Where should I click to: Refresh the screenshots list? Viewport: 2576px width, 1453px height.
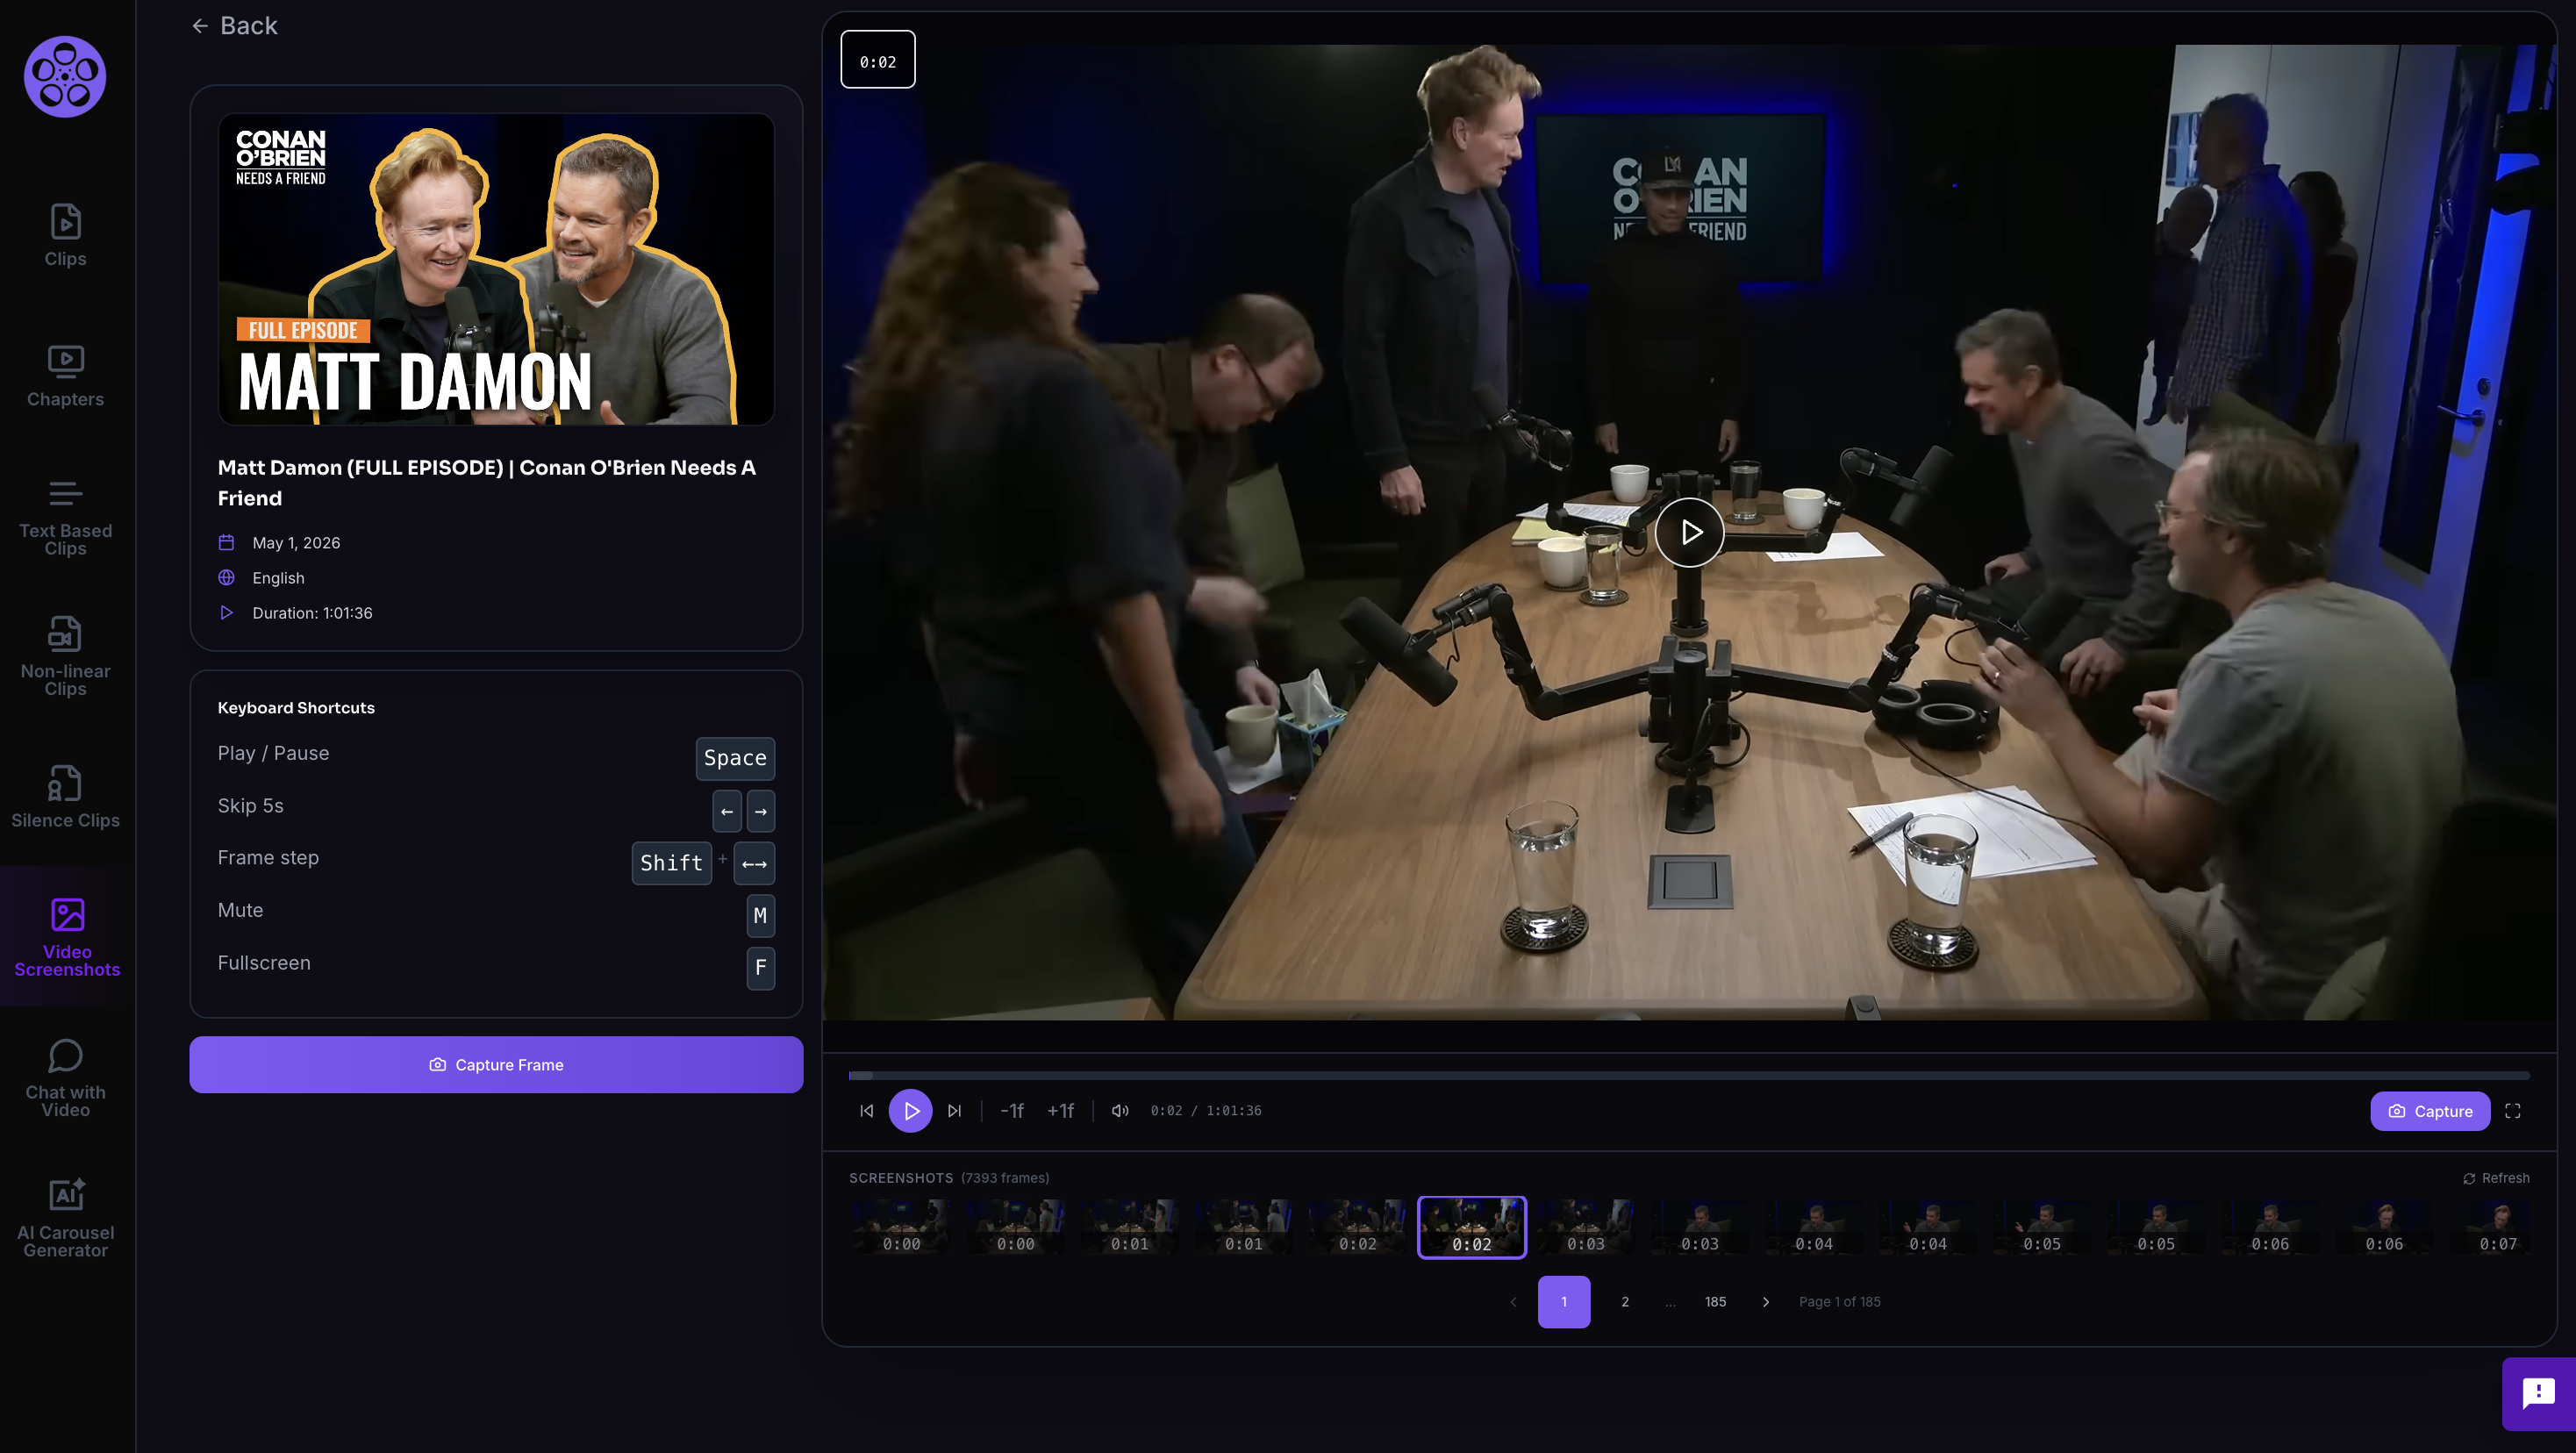(2496, 1177)
